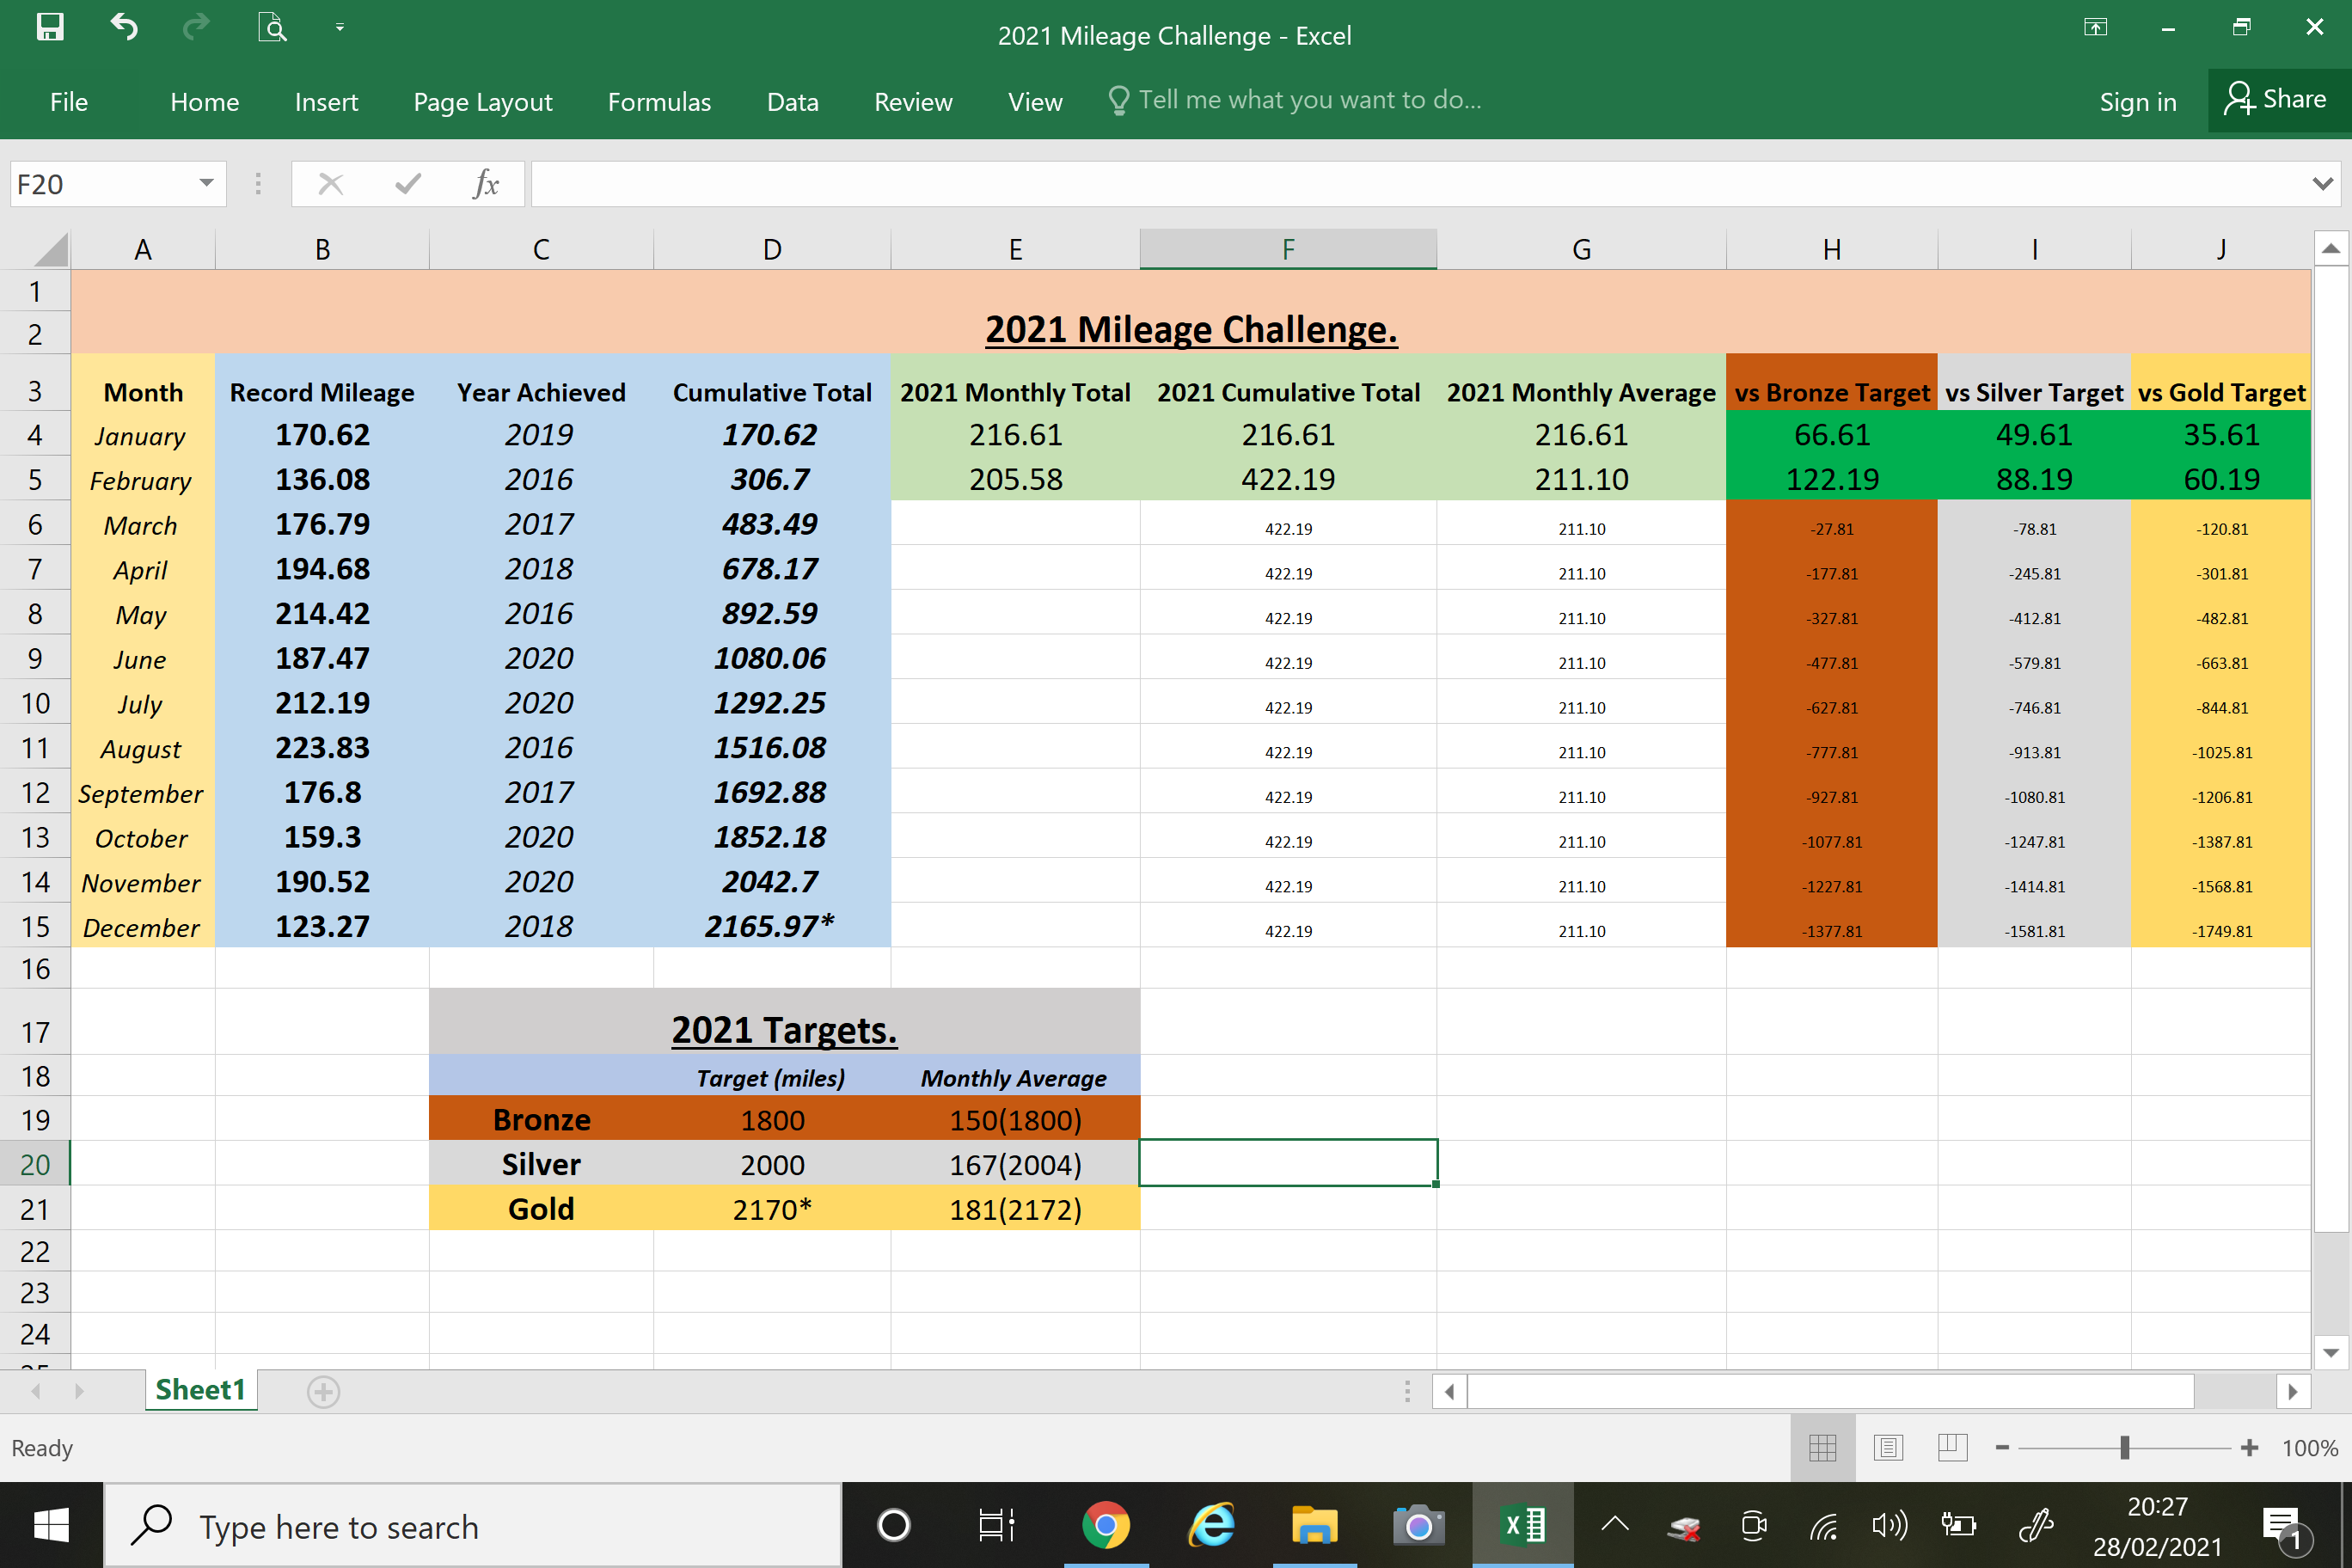Screen dimensions: 2352x1568
Task: Expand the formula bar with chevron
Action: coord(2322,184)
